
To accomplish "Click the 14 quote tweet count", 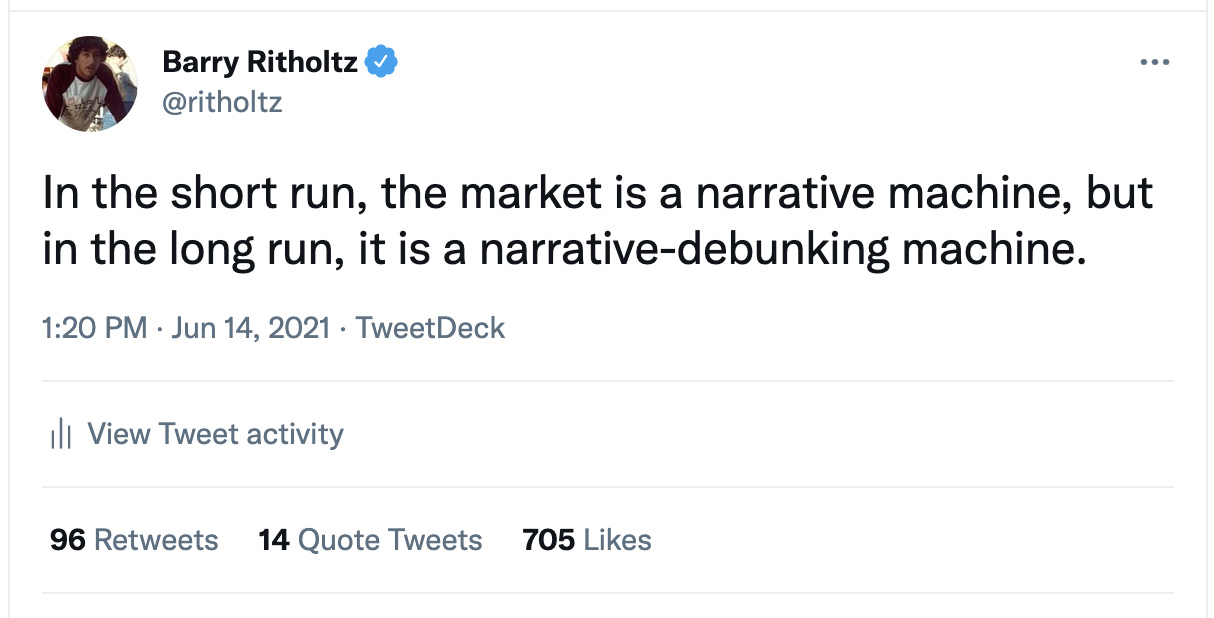I will [x=273, y=540].
